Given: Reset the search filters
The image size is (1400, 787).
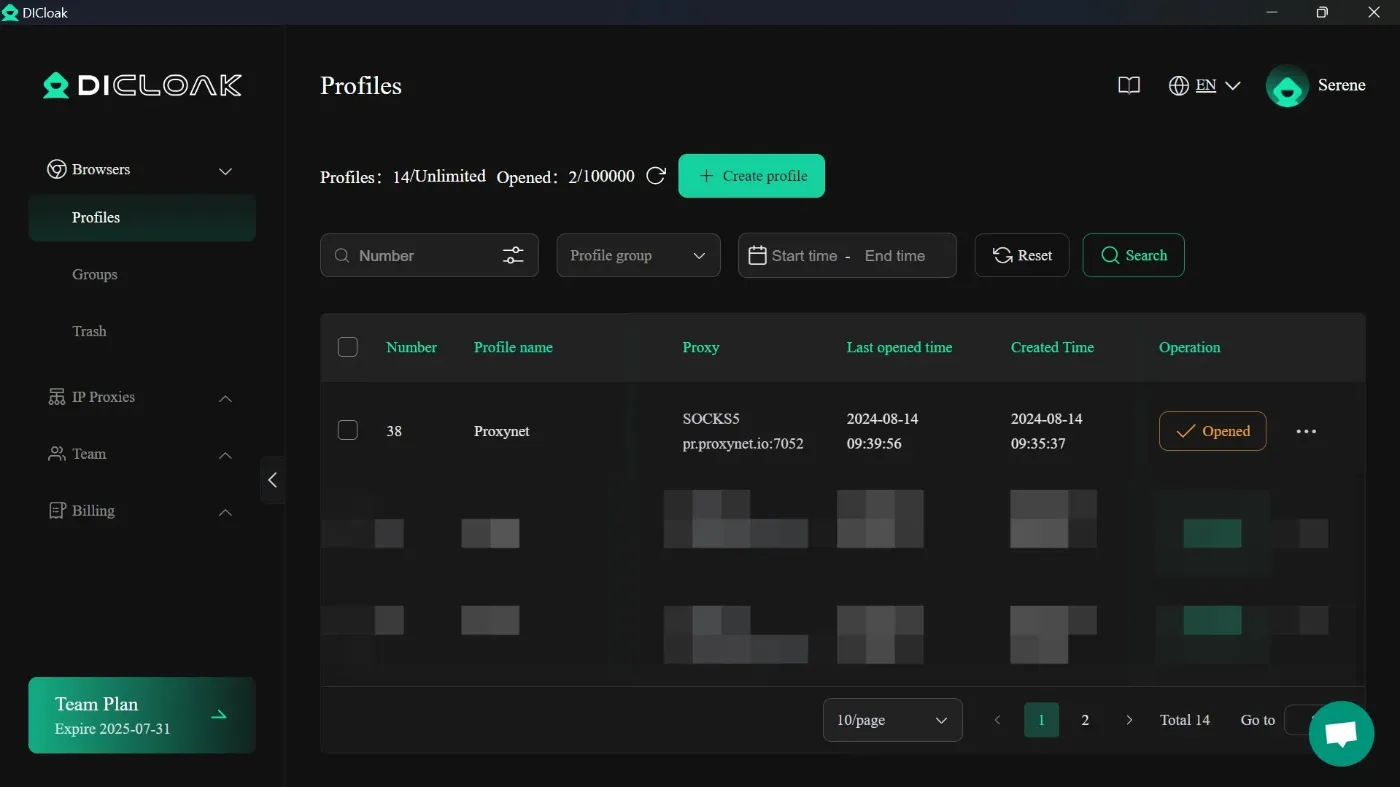Looking at the screenshot, I should [1022, 255].
